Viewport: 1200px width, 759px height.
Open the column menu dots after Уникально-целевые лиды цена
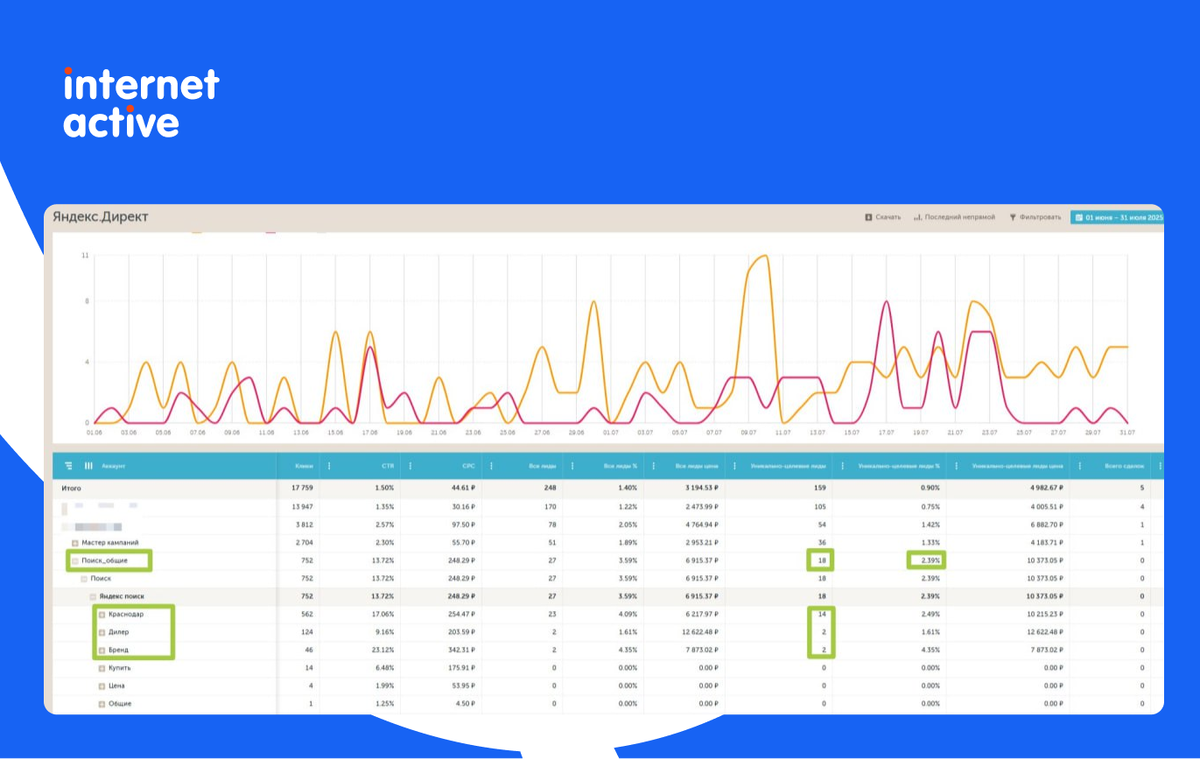pos(1078,466)
